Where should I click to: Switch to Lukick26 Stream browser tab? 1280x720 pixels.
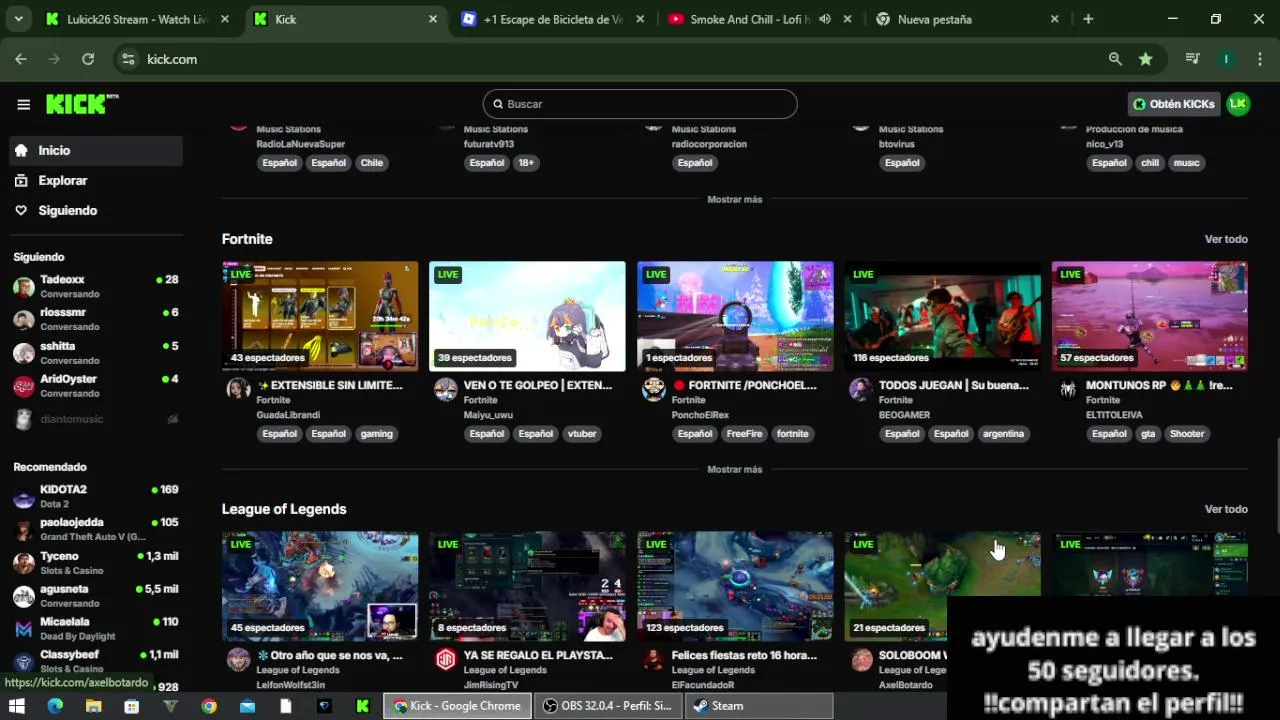(x=138, y=19)
